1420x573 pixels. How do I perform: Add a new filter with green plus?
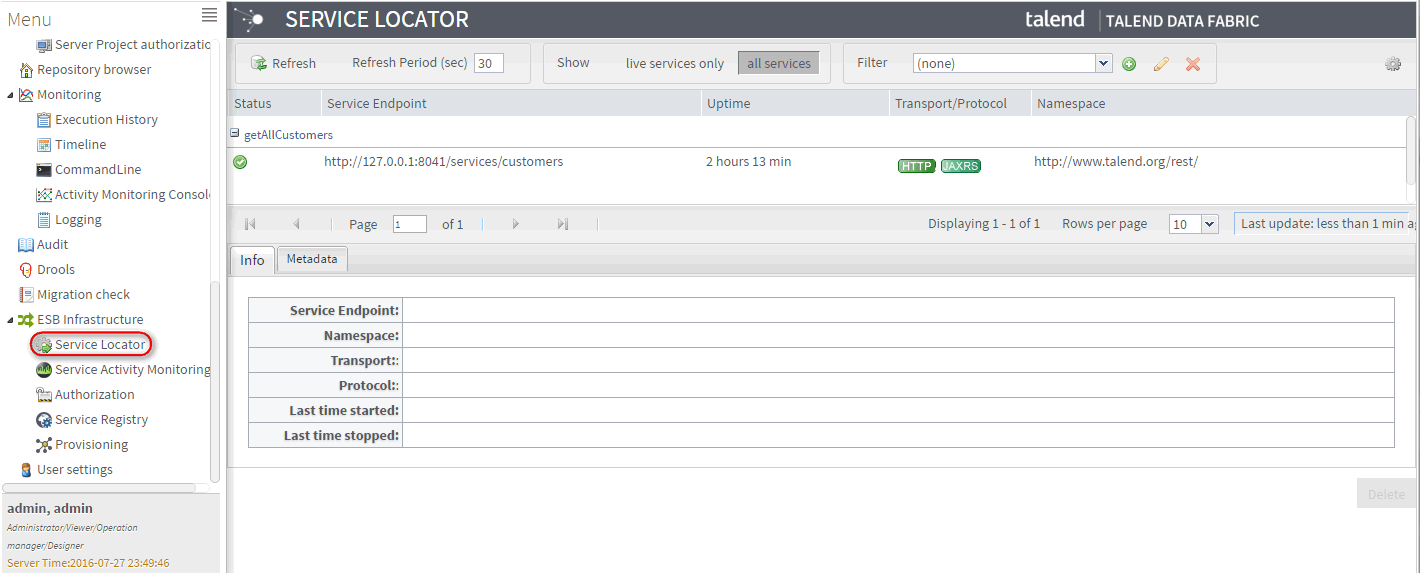1129,64
